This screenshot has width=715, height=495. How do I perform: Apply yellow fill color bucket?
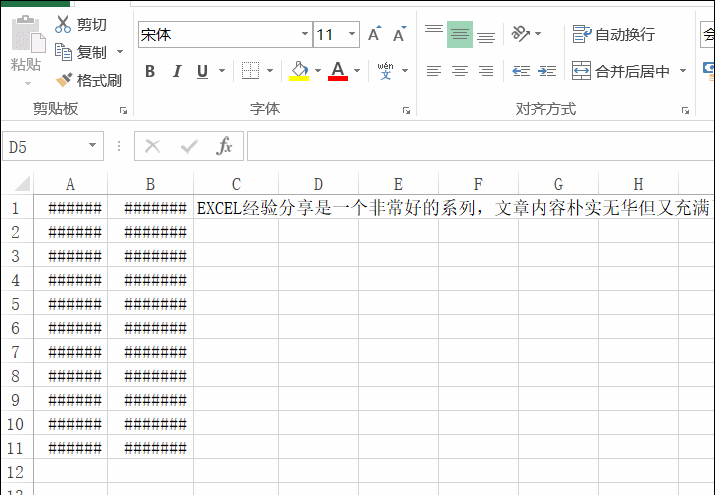tap(299, 71)
